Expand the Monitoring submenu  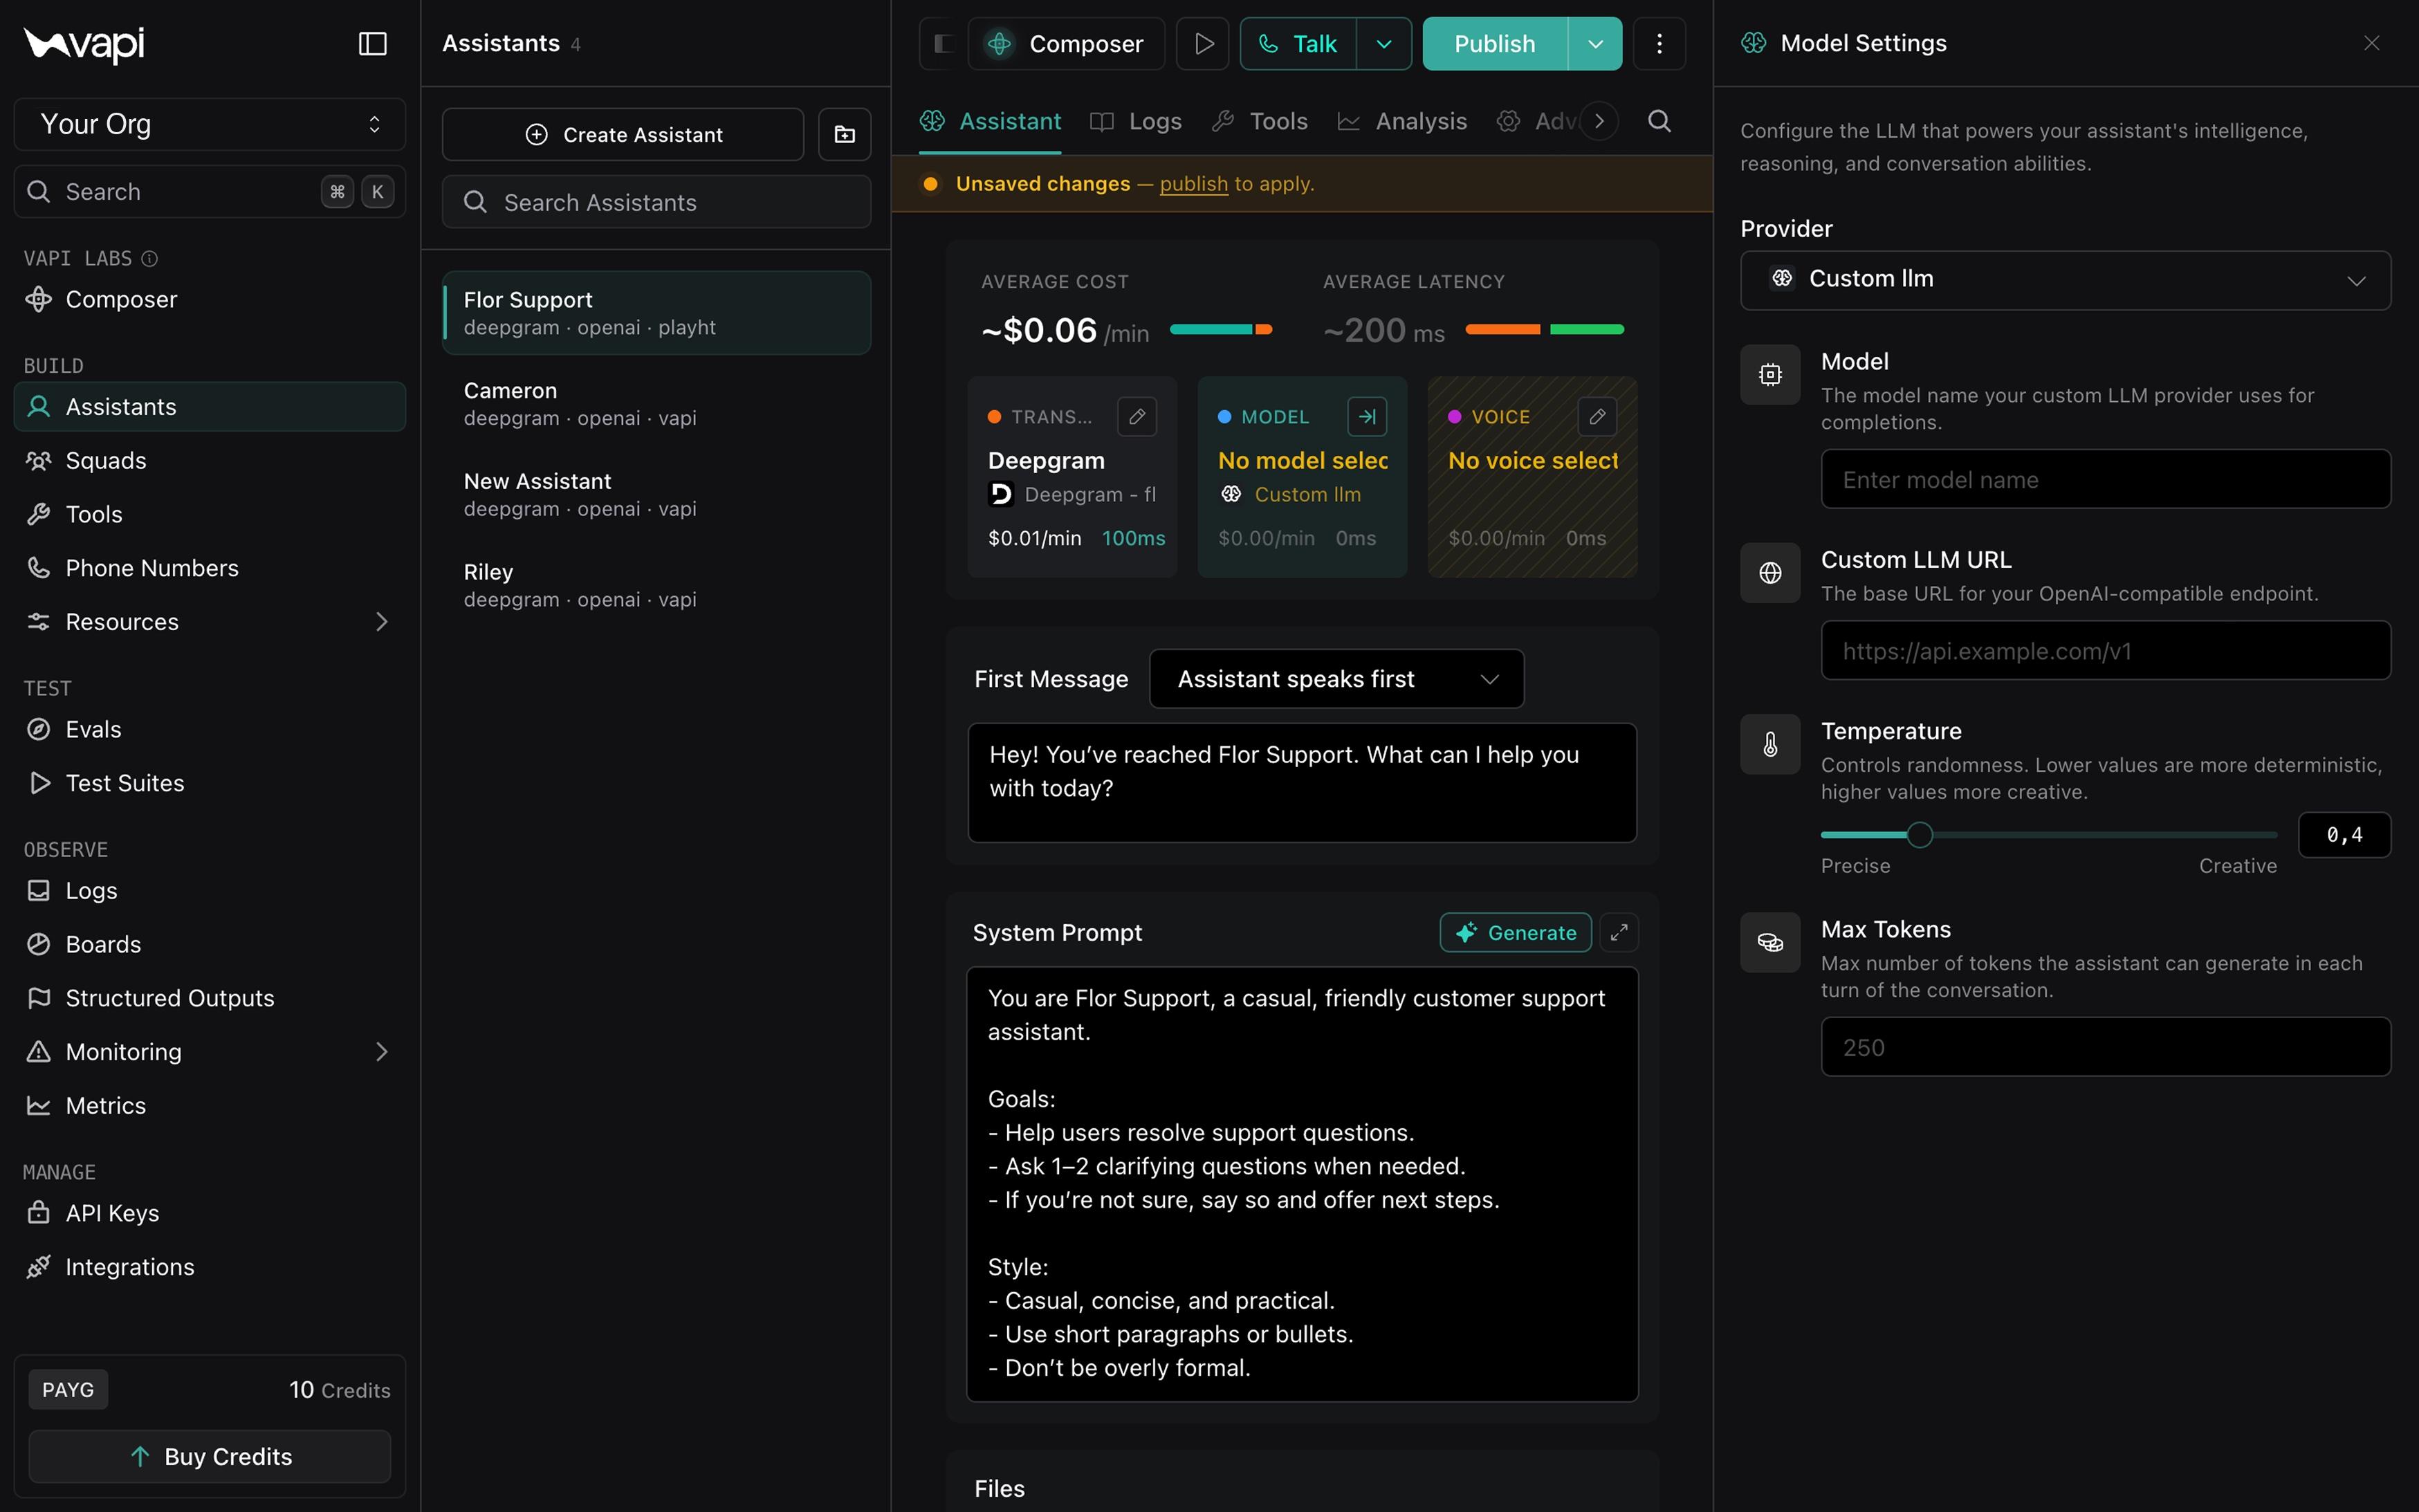click(381, 1052)
